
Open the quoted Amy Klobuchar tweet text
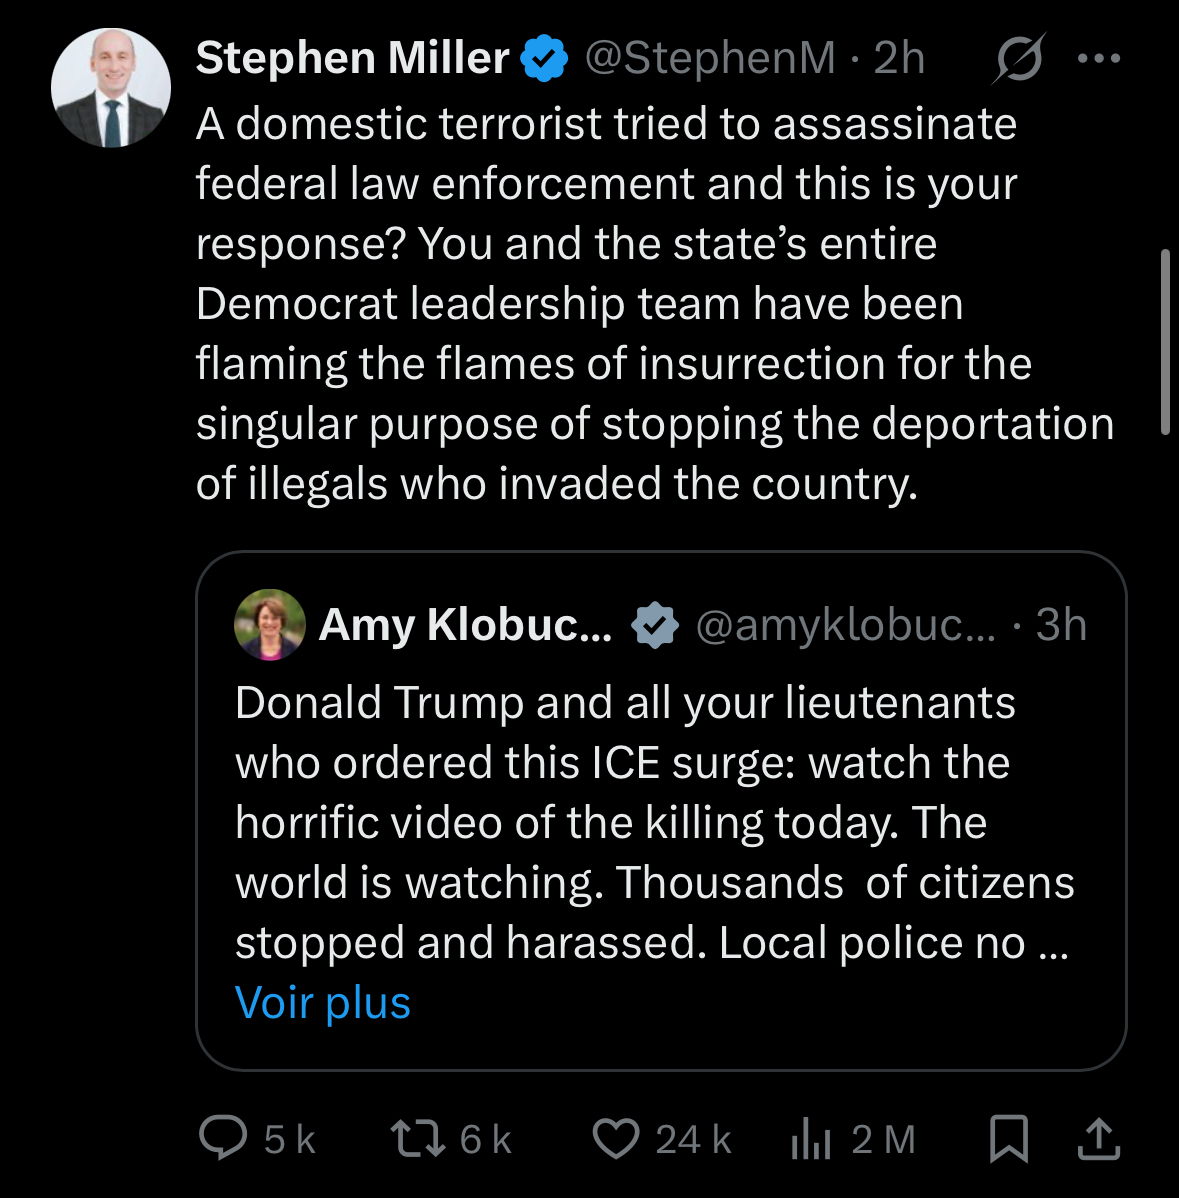(652, 822)
